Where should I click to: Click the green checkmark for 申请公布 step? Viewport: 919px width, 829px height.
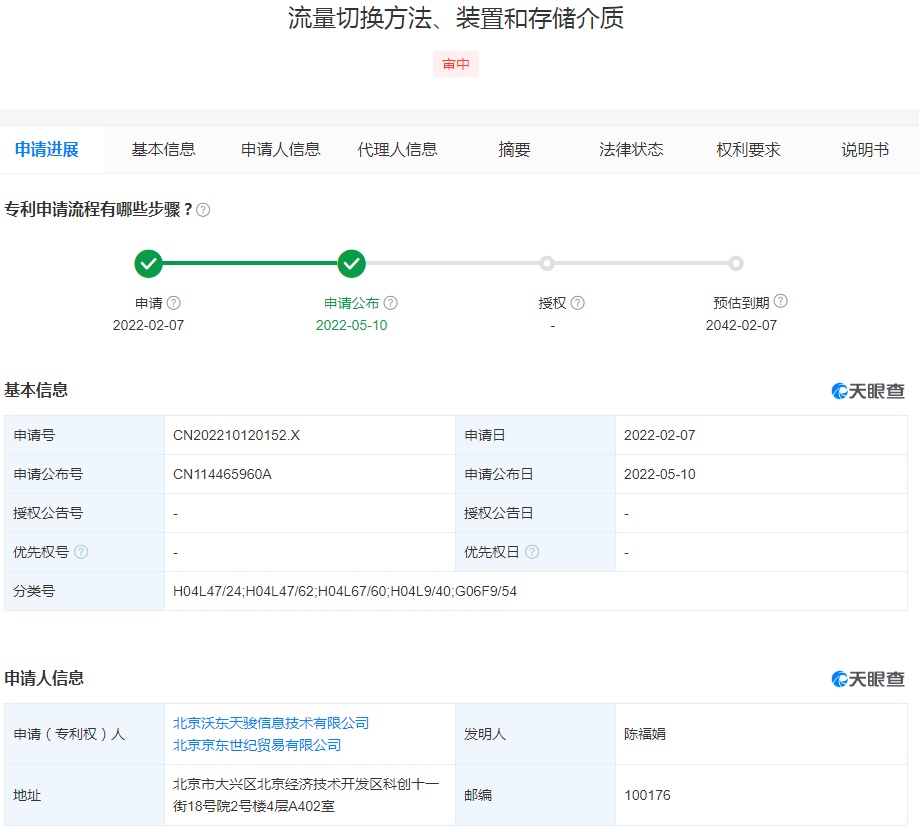(x=352, y=264)
